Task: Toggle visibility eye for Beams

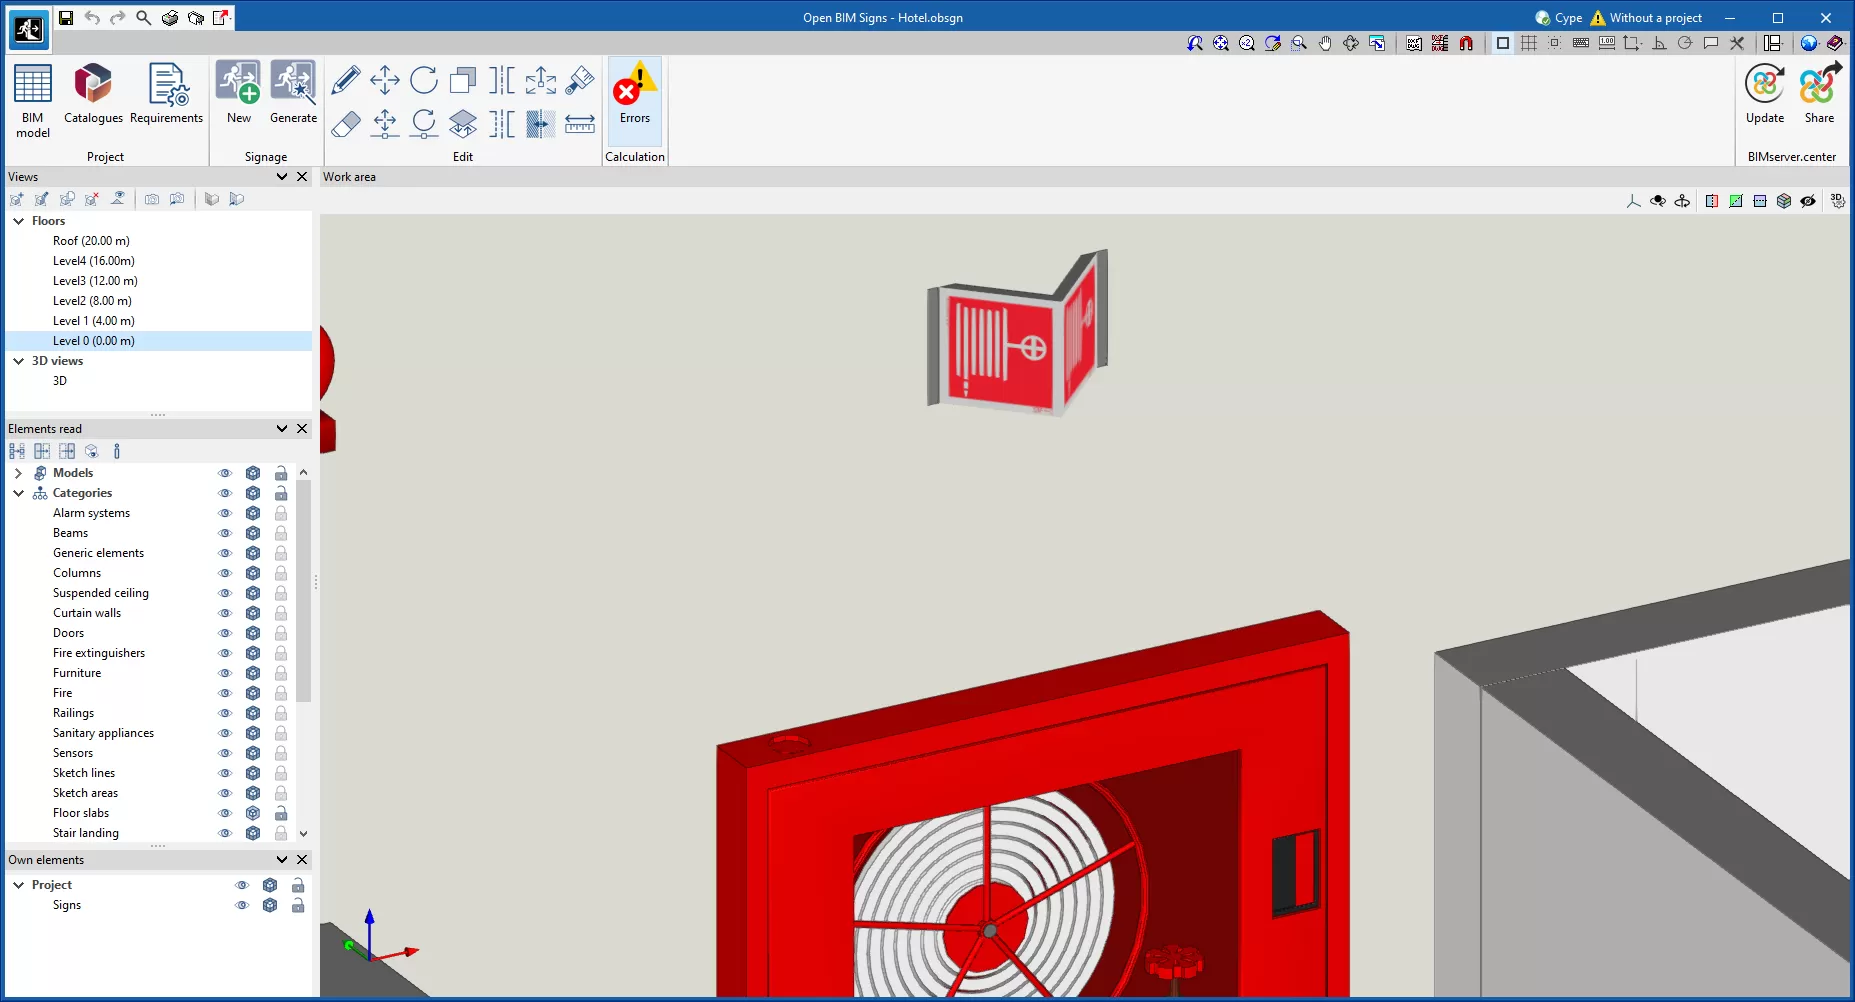Action: (x=225, y=533)
